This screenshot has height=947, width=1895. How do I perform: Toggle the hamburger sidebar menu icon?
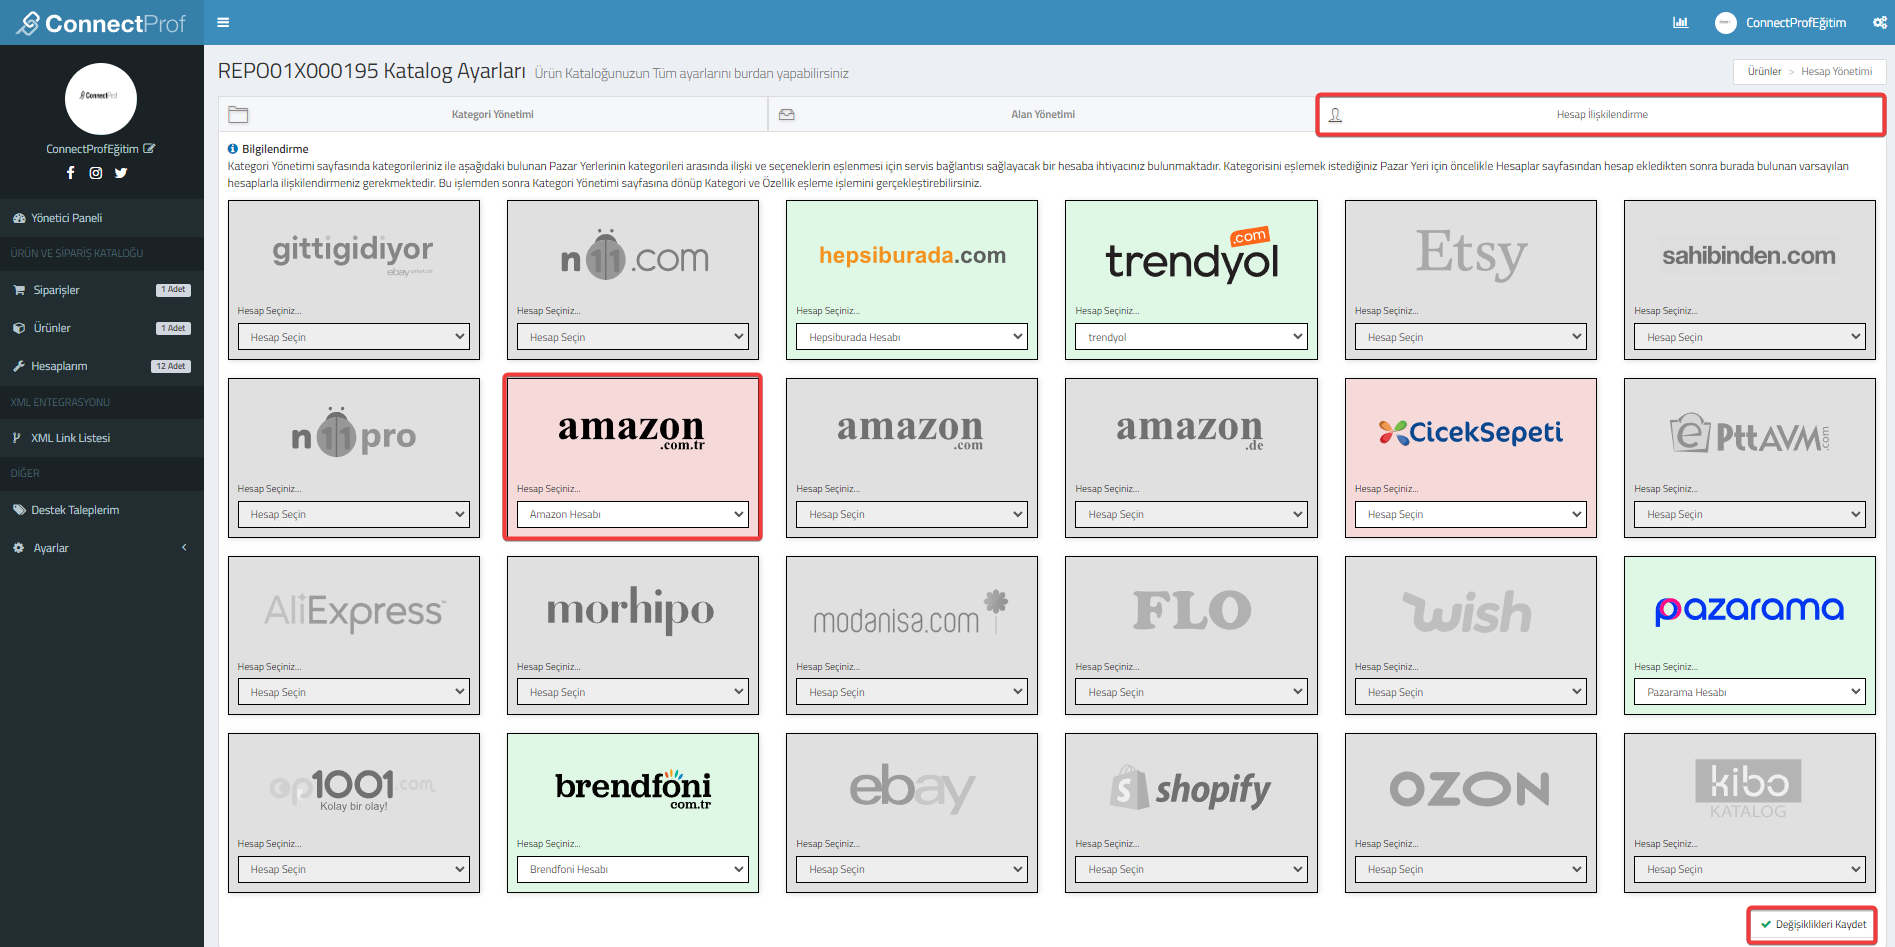[x=223, y=22]
